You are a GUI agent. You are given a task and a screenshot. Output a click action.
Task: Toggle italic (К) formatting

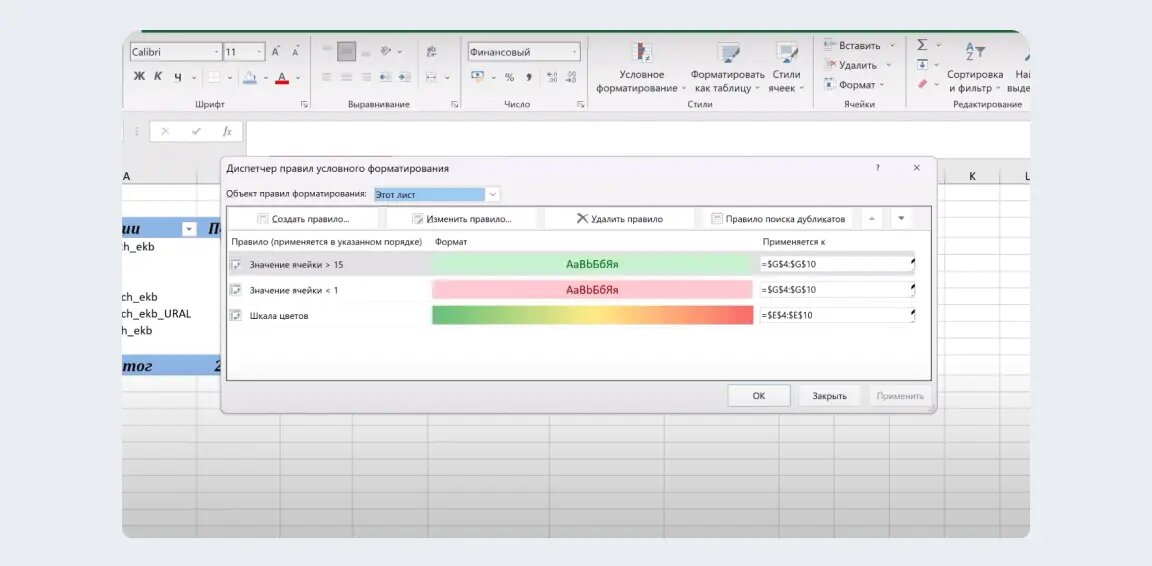coord(158,77)
